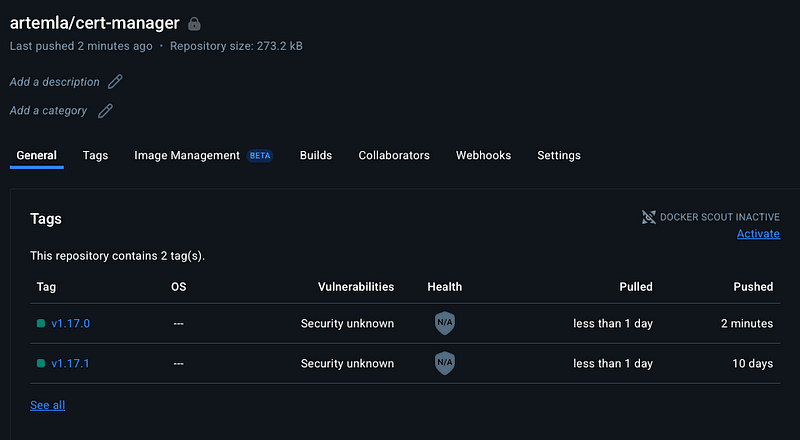Click the green status dot beside v1.17.0

click(x=41, y=323)
